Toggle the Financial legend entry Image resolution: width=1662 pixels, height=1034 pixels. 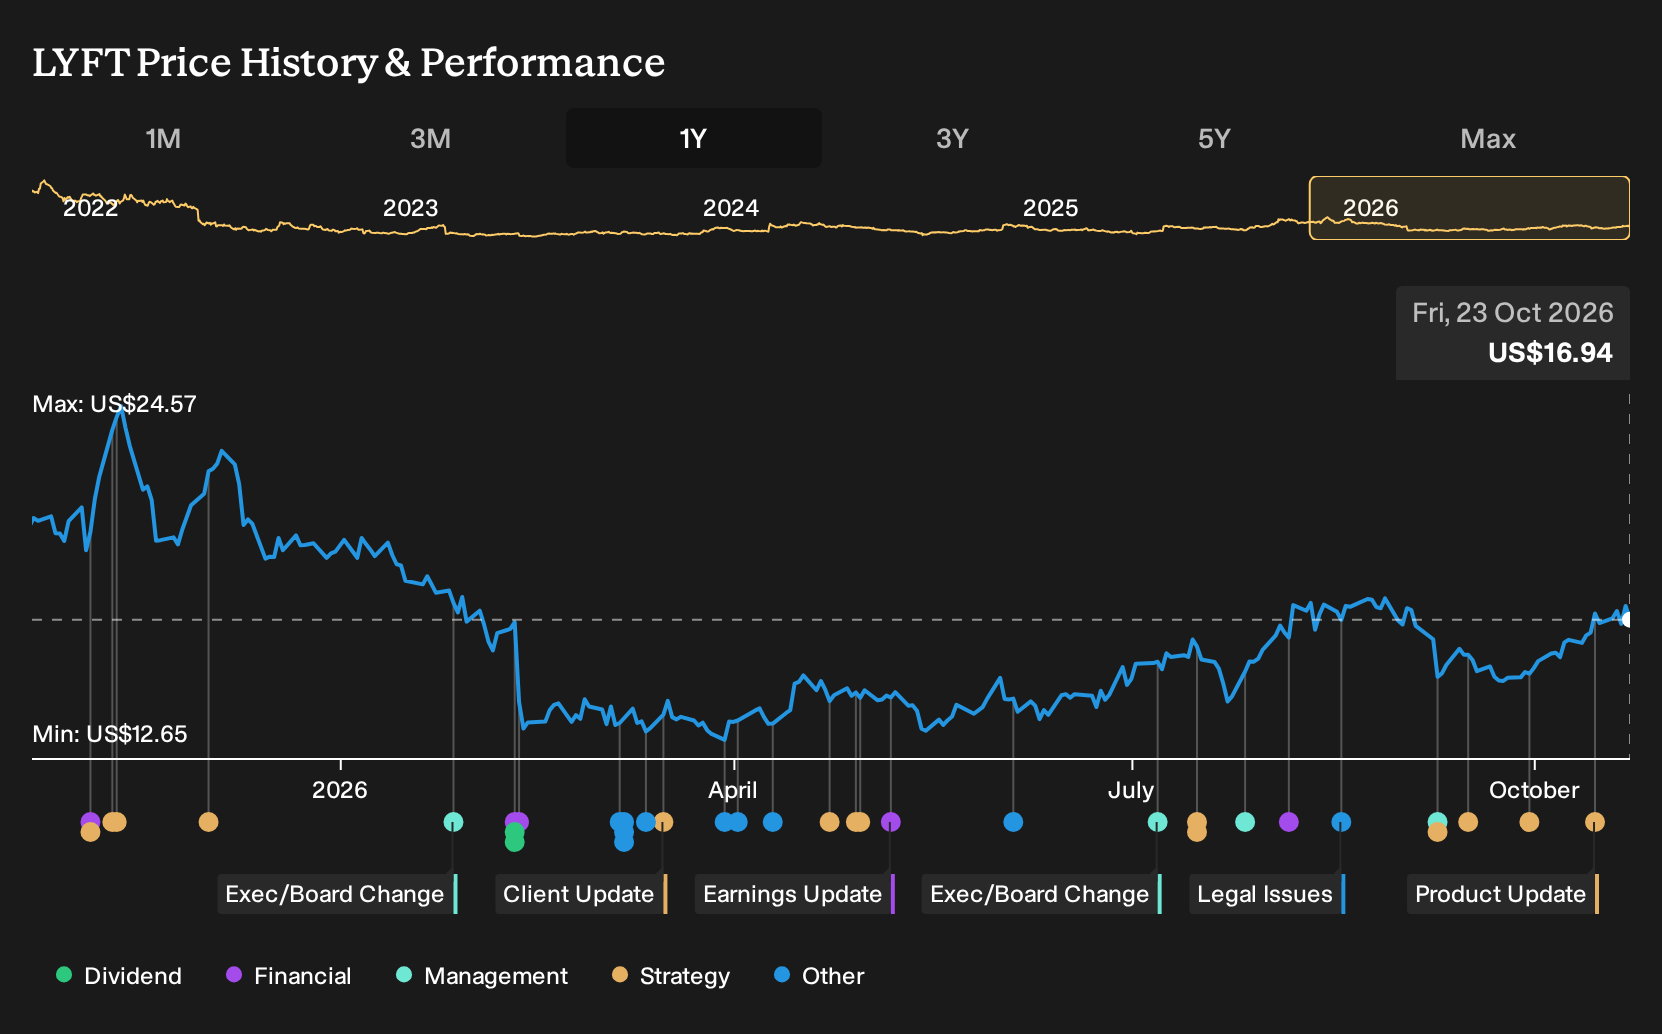[x=288, y=976]
